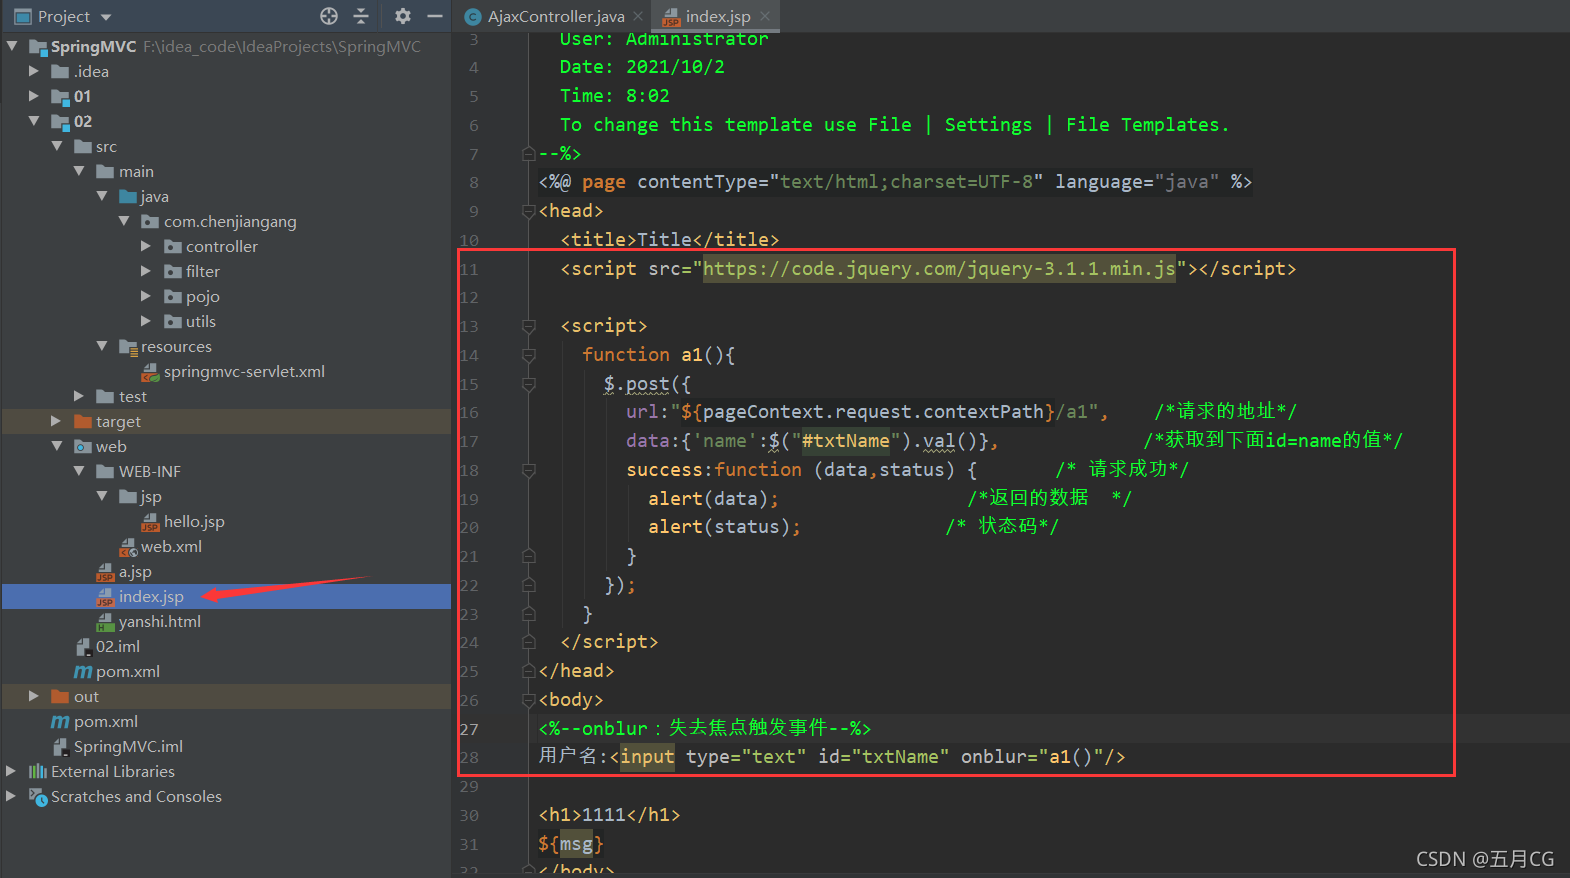Select the WEB-INF folder
Image resolution: width=1570 pixels, height=878 pixels.
(x=149, y=471)
